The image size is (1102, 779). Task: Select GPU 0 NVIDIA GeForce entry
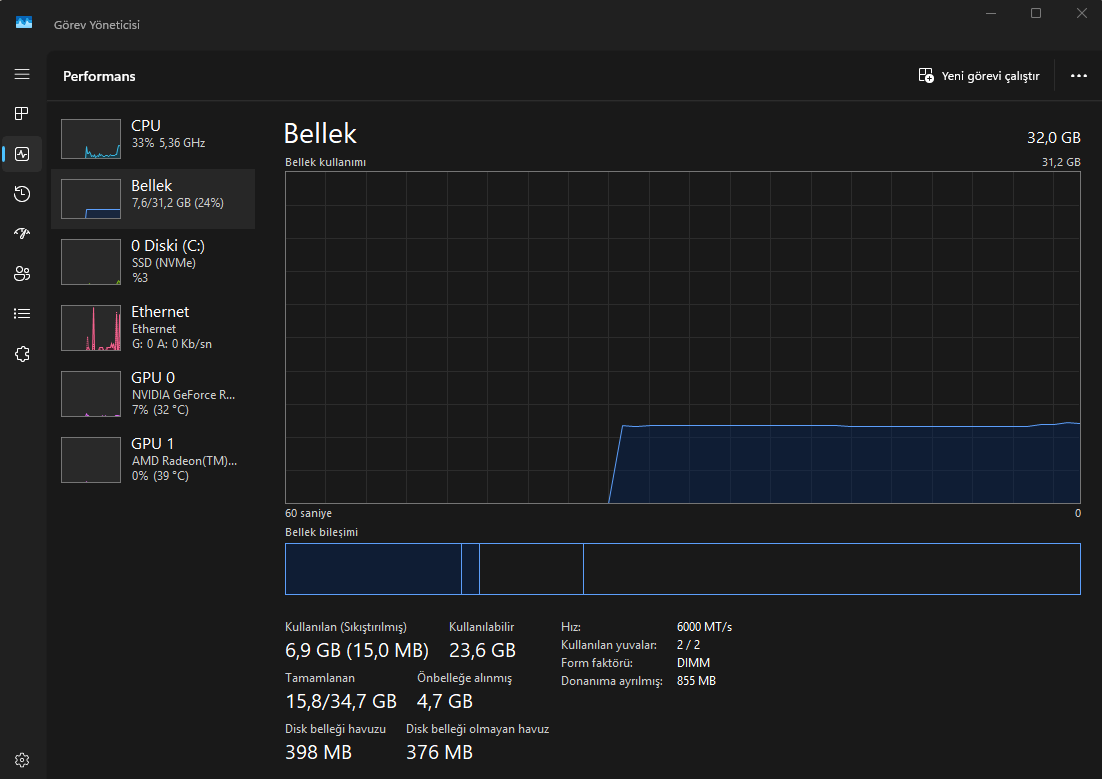coord(153,394)
